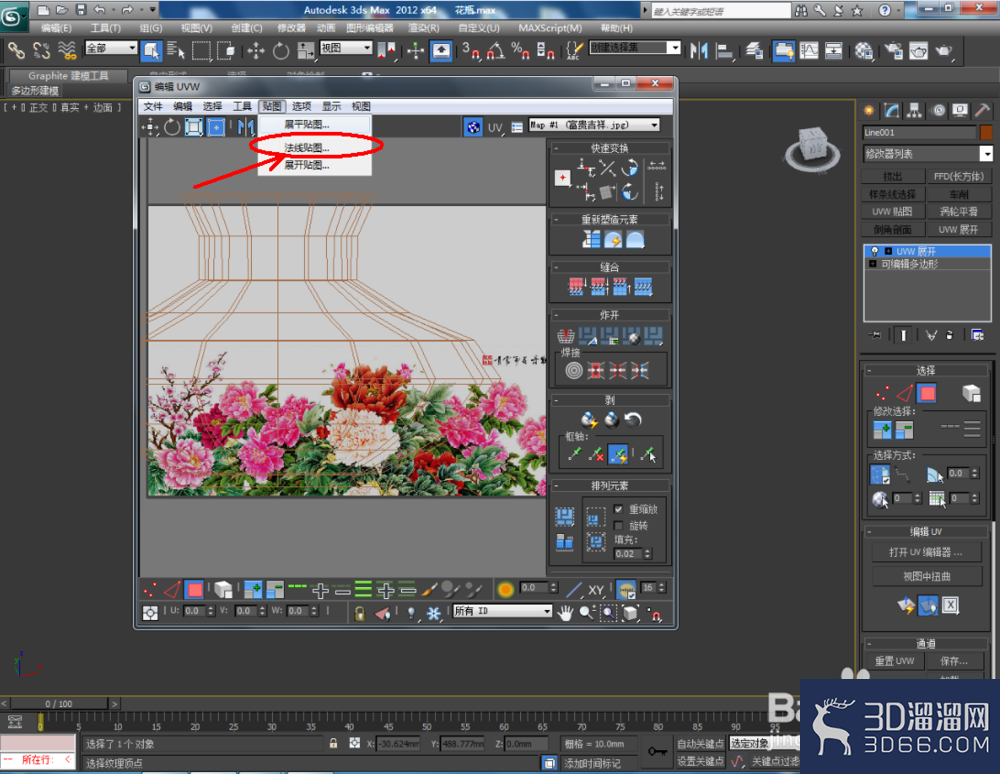1000x774 pixels.
Task: Click the 打开 UV 编辑器 button
Action: (927, 552)
